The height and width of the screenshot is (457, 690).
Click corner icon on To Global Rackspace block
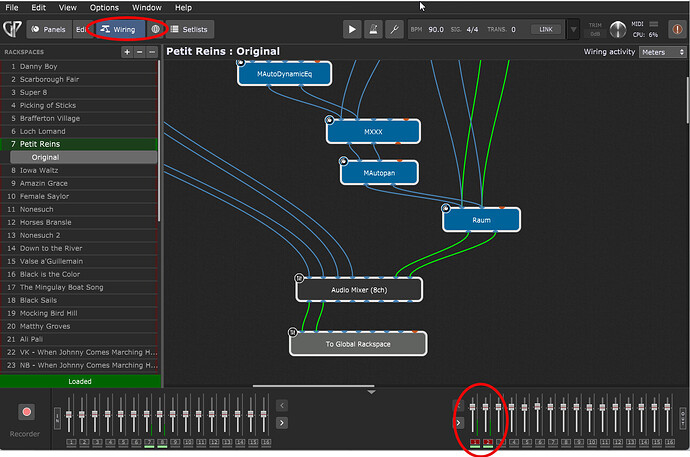293,332
